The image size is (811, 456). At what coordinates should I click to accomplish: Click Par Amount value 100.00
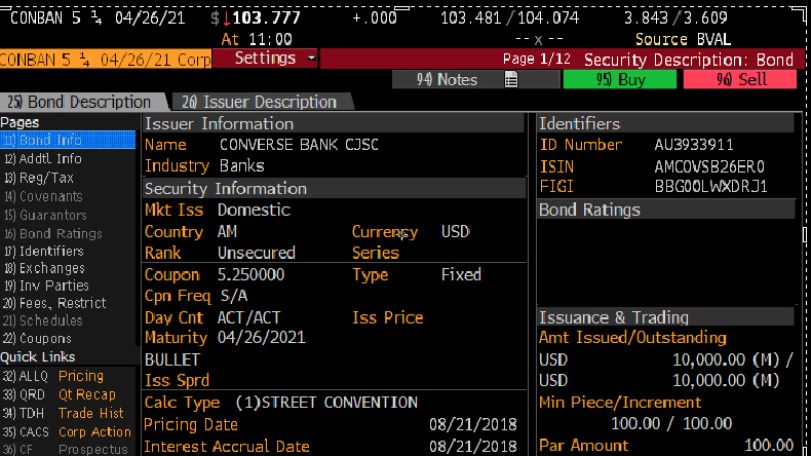click(x=769, y=445)
